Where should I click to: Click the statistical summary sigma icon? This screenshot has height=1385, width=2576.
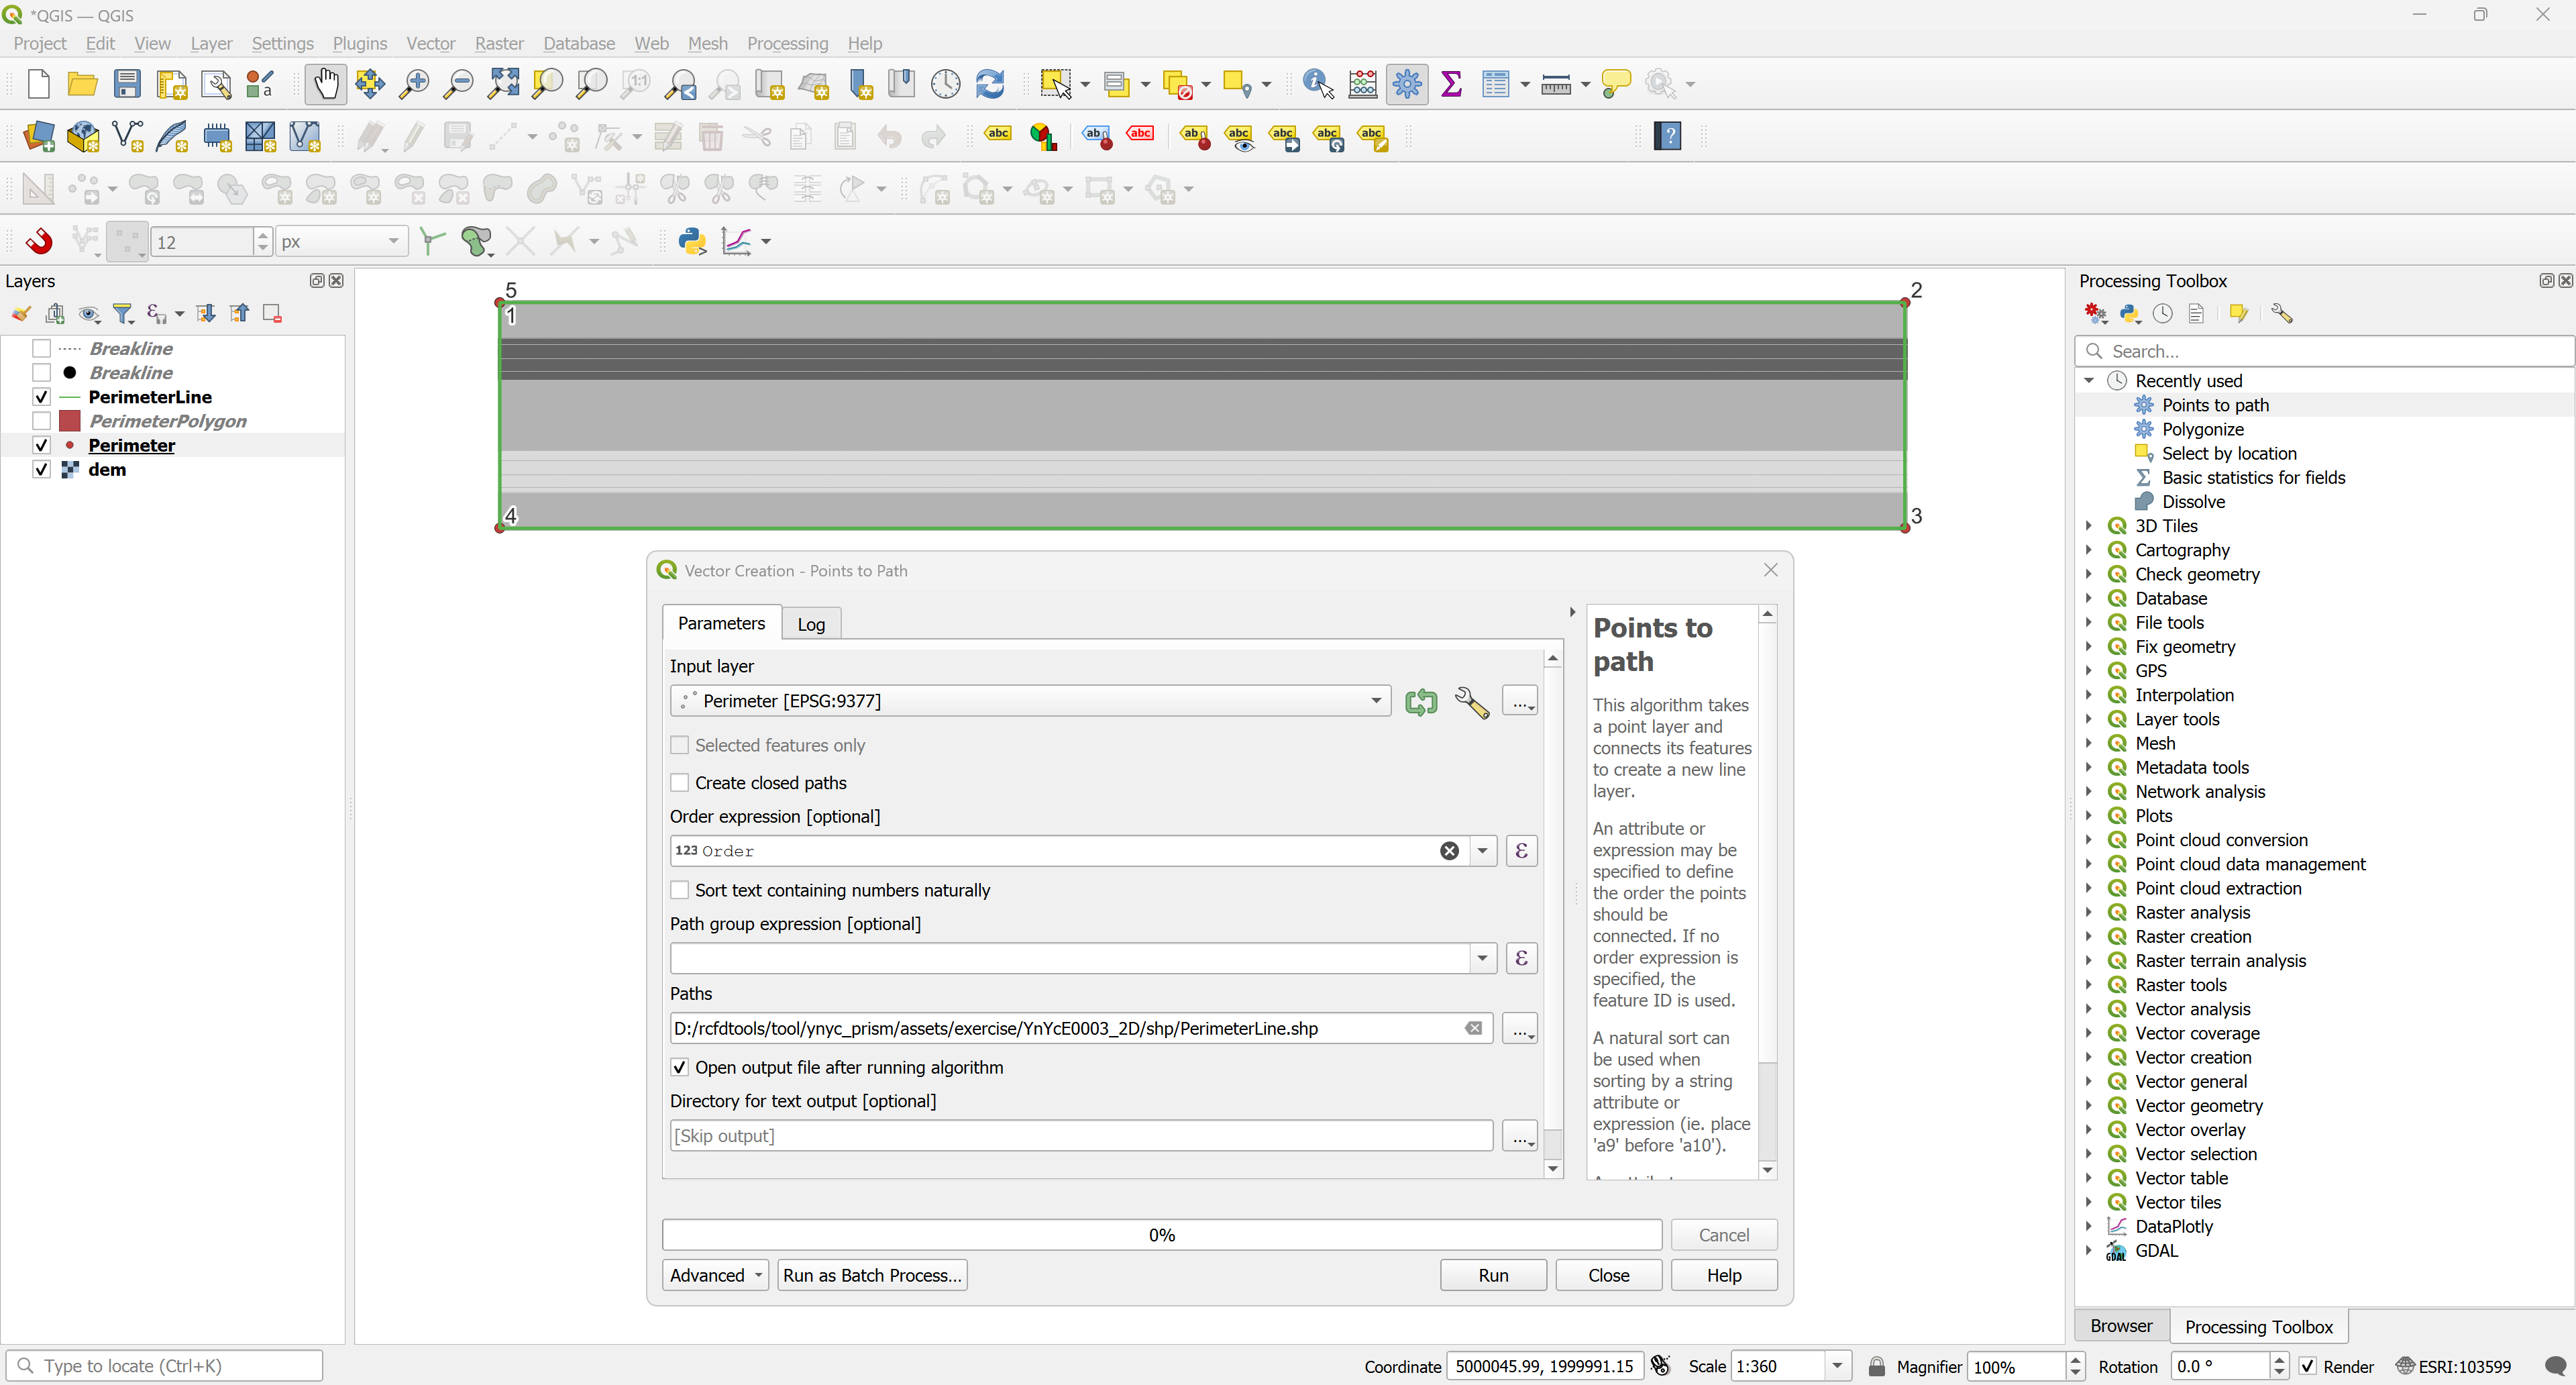1452,84
